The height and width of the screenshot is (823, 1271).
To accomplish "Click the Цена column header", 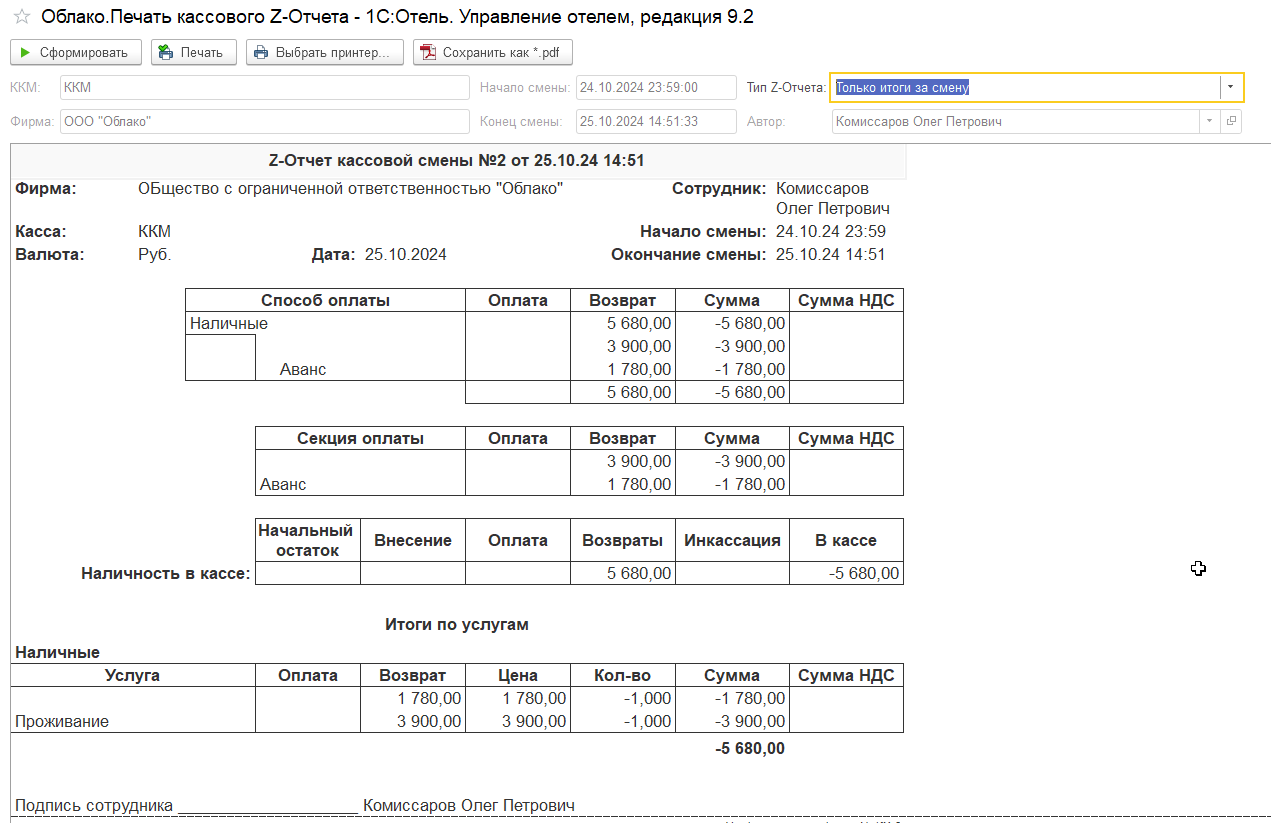I will tap(518, 675).
